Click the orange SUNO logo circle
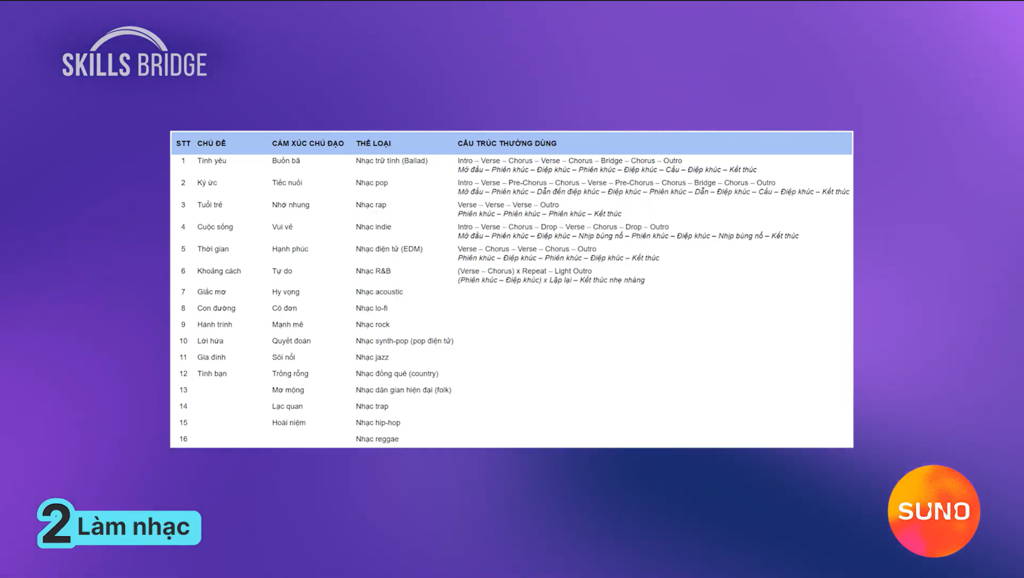Viewport: 1024px width, 578px height. pyautogui.click(x=933, y=511)
